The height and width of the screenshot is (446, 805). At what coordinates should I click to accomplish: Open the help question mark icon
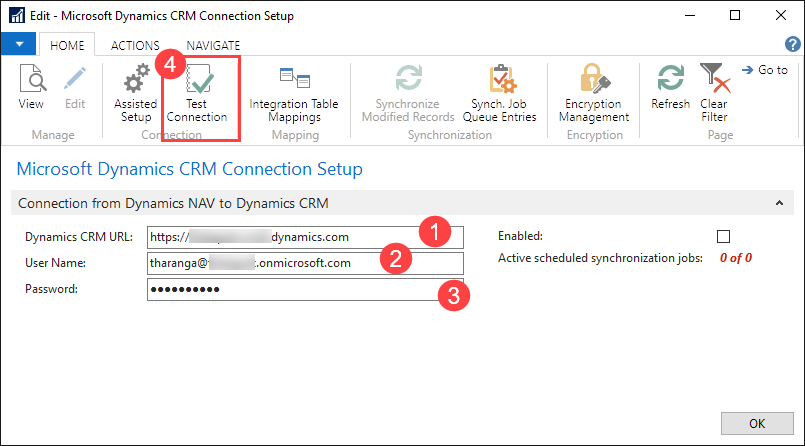click(793, 44)
